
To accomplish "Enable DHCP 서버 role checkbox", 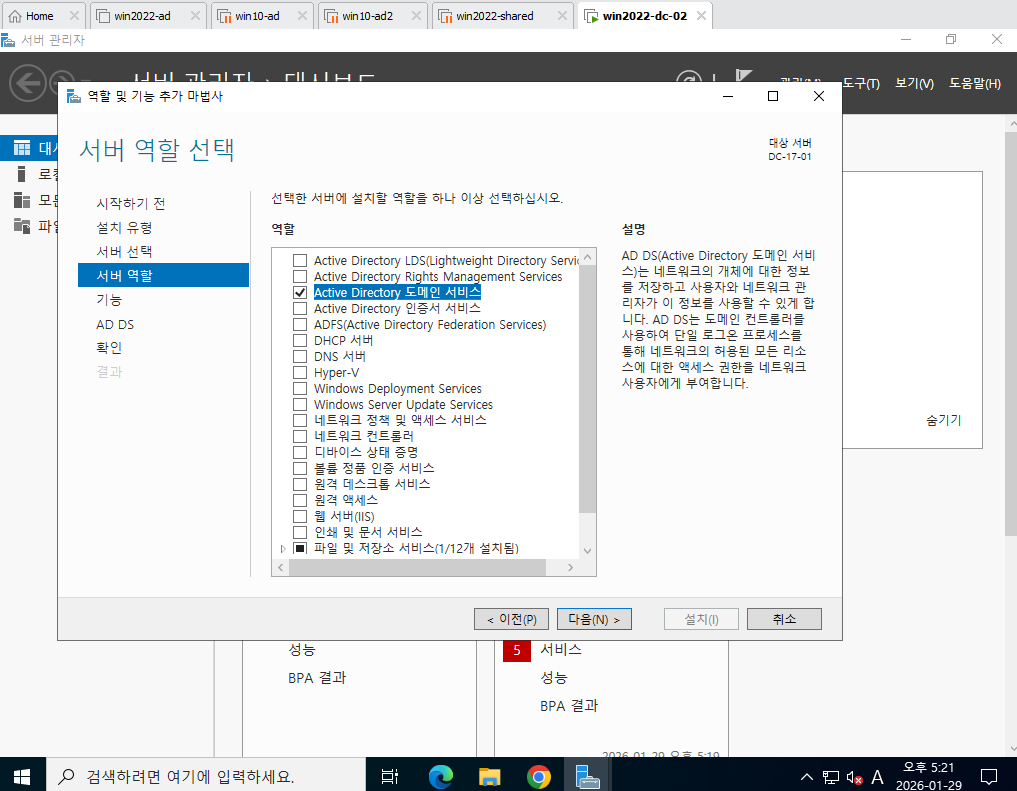I will [300, 340].
